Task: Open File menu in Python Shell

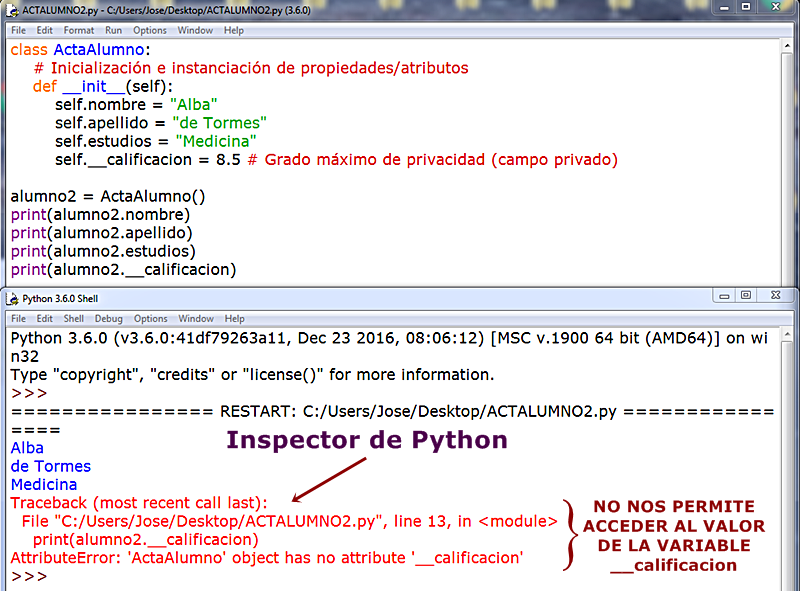Action: [x=18, y=318]
